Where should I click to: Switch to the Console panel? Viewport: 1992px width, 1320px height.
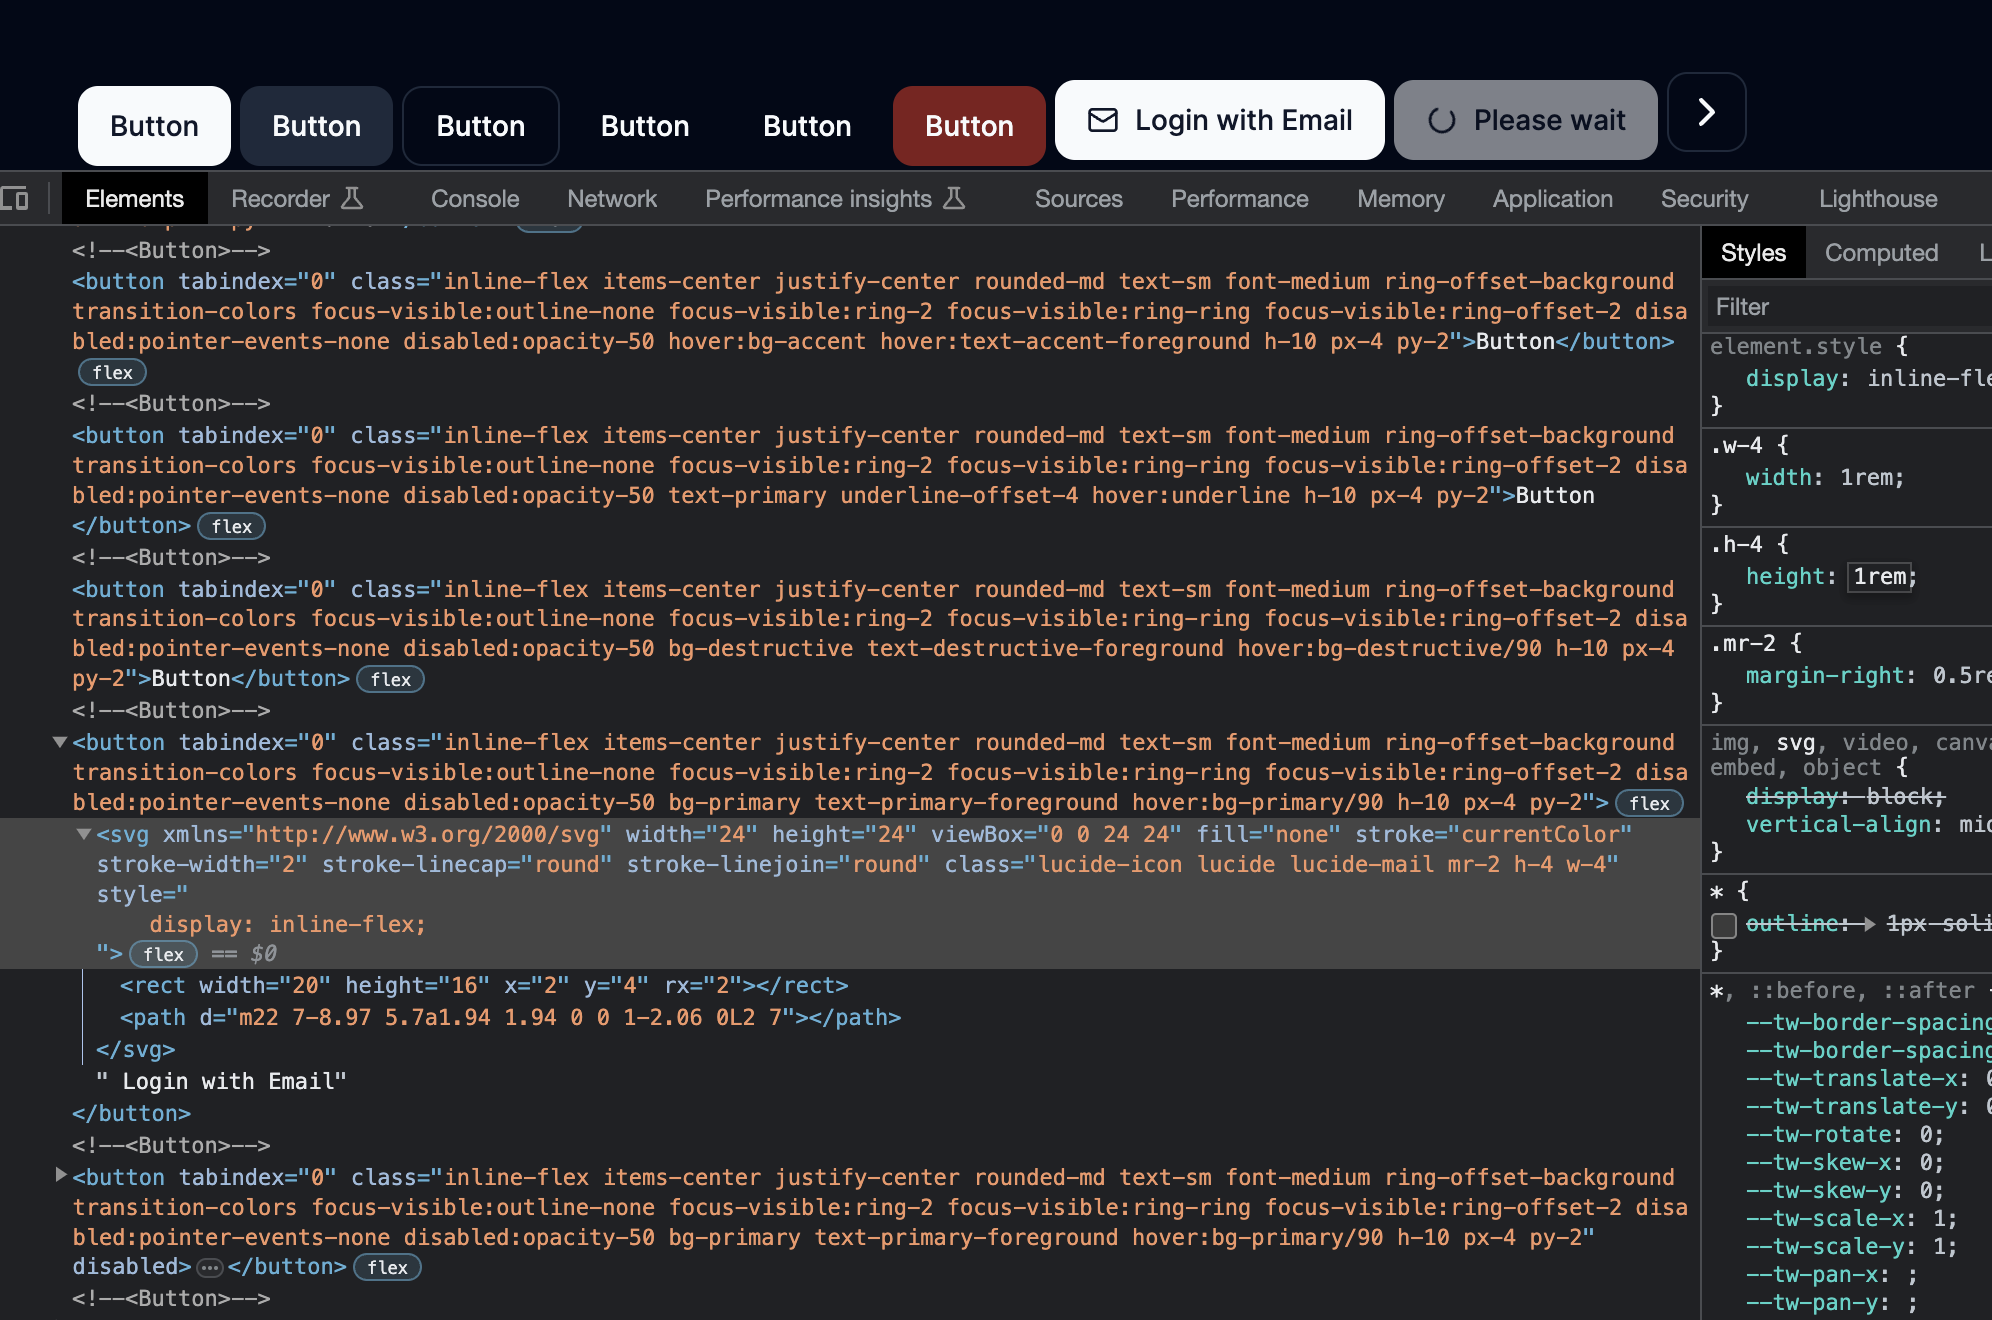click(474, 198)
